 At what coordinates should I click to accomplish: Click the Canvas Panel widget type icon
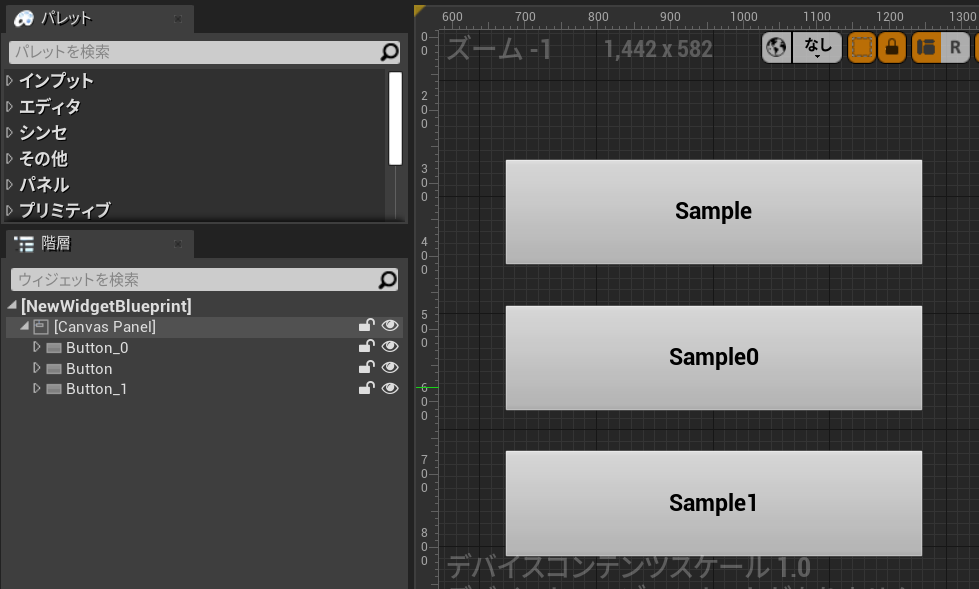[x=41, y=327]
